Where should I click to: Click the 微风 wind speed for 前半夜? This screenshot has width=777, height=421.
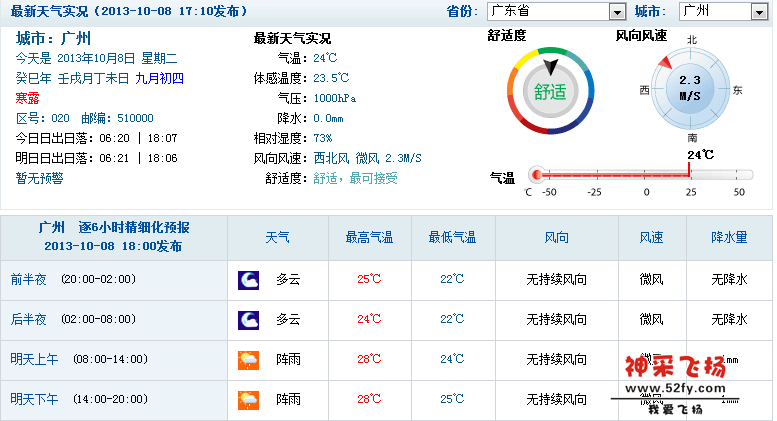651,279
